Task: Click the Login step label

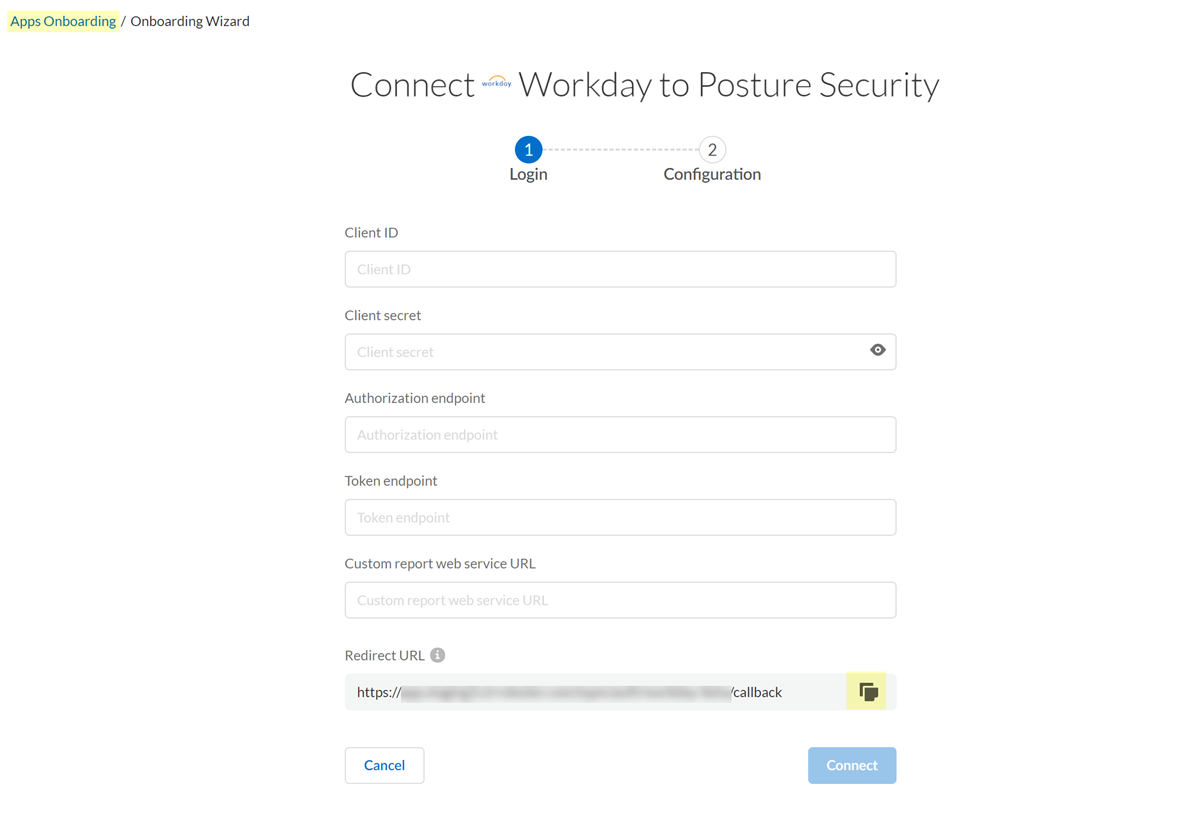Action: [528, 174]
